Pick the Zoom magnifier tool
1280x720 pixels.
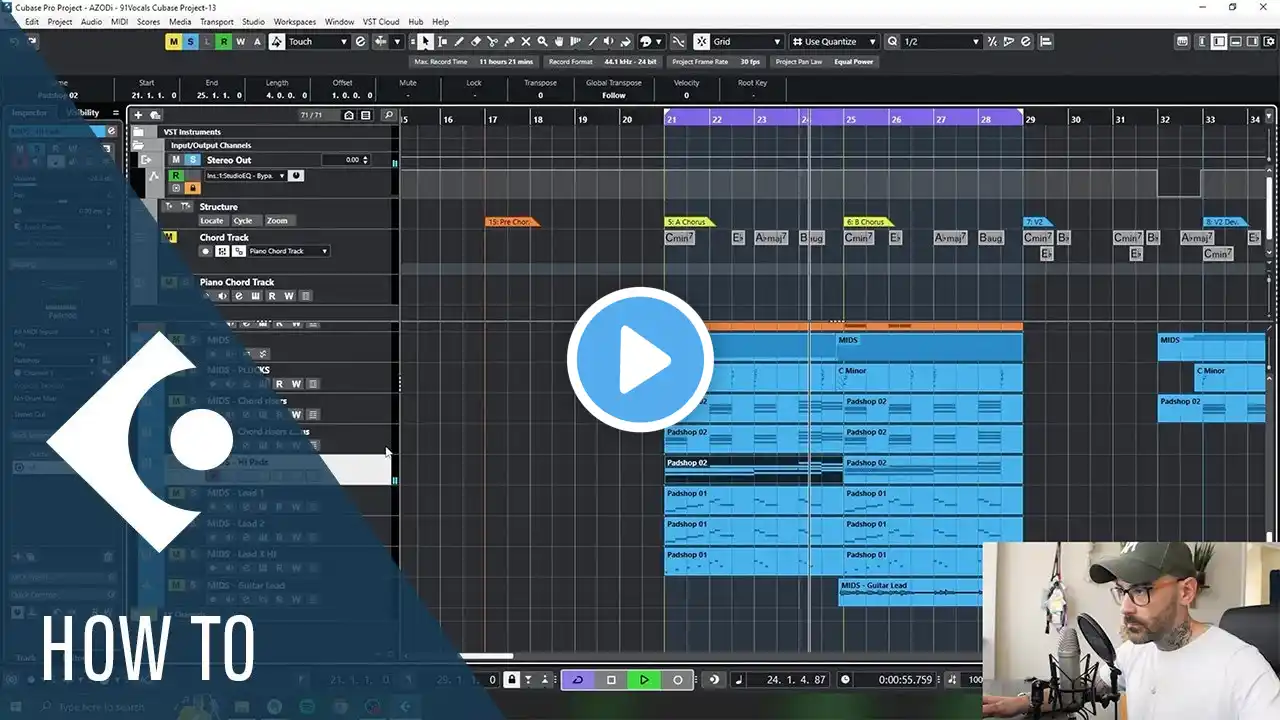pyautogui.click(x=542, y=42)
